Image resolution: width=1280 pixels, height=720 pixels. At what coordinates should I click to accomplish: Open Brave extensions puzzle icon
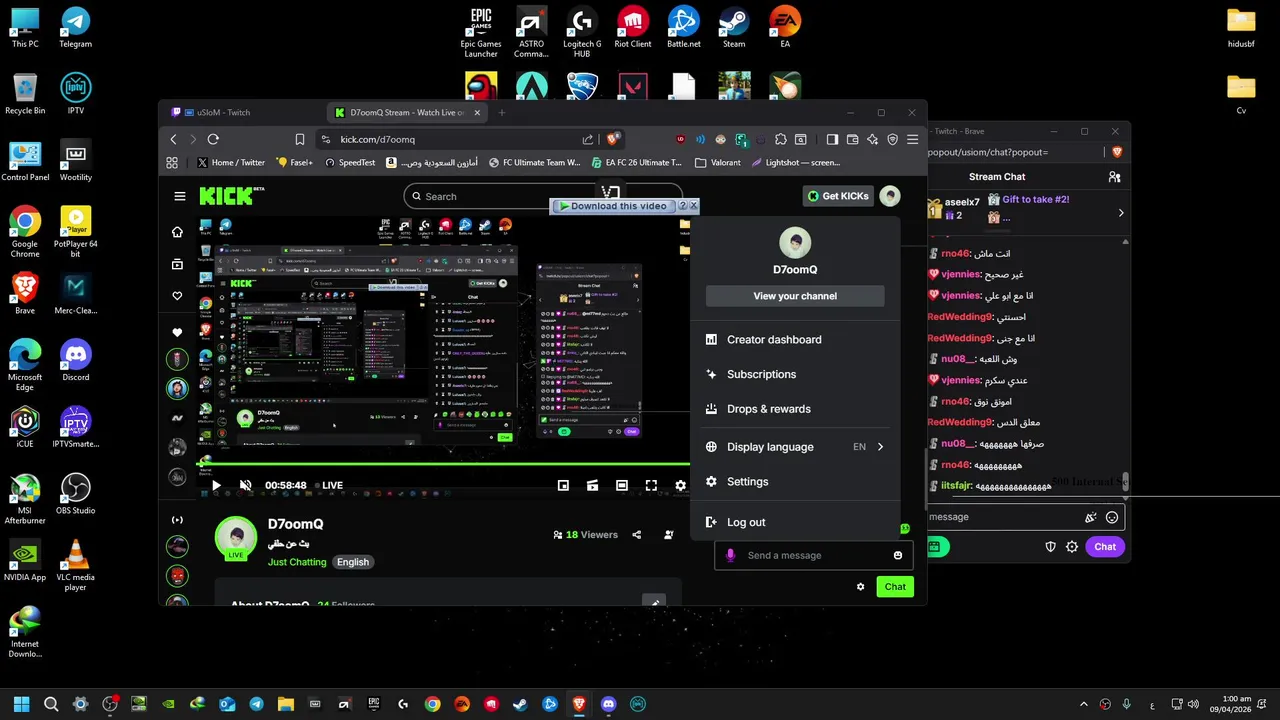(x=780, y=139)
